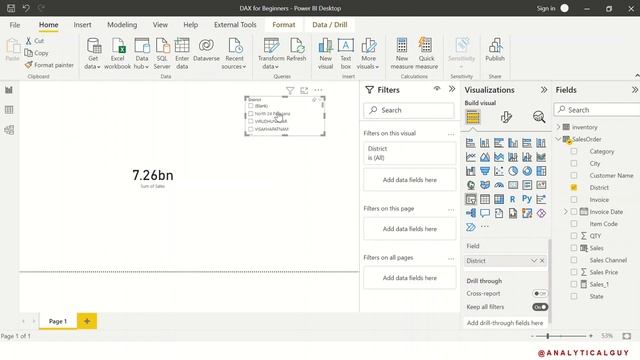Check the Invoice field

(x=574, y=200)
